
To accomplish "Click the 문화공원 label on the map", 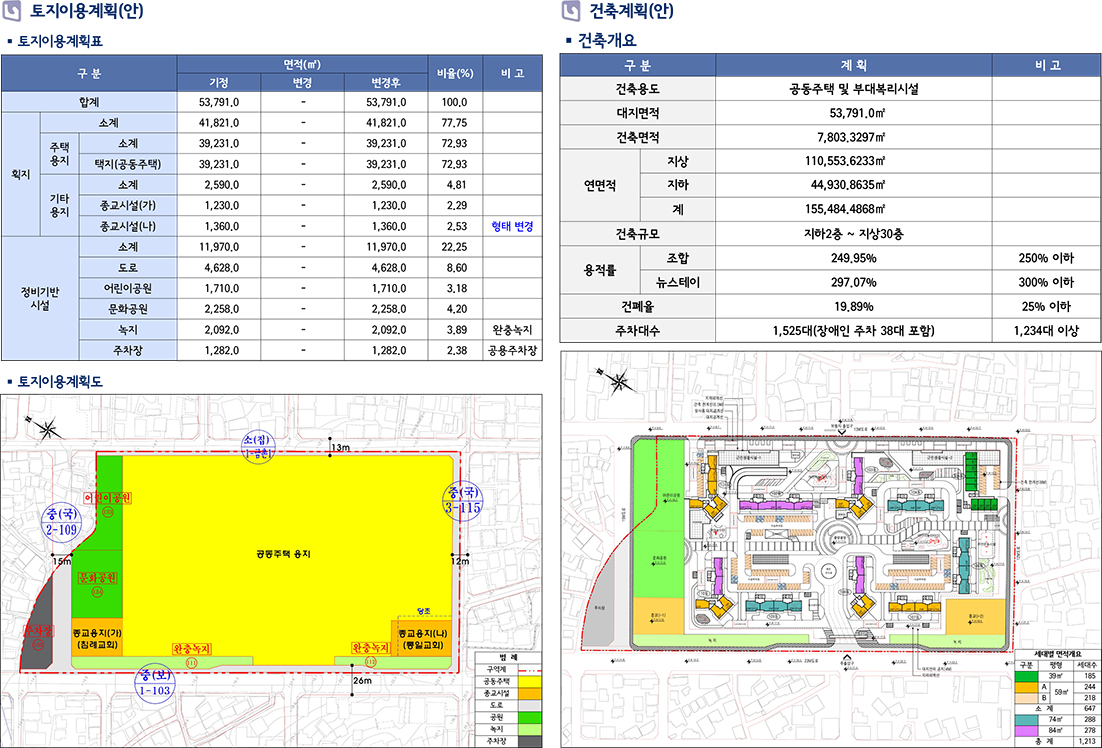I will [98, 578].
